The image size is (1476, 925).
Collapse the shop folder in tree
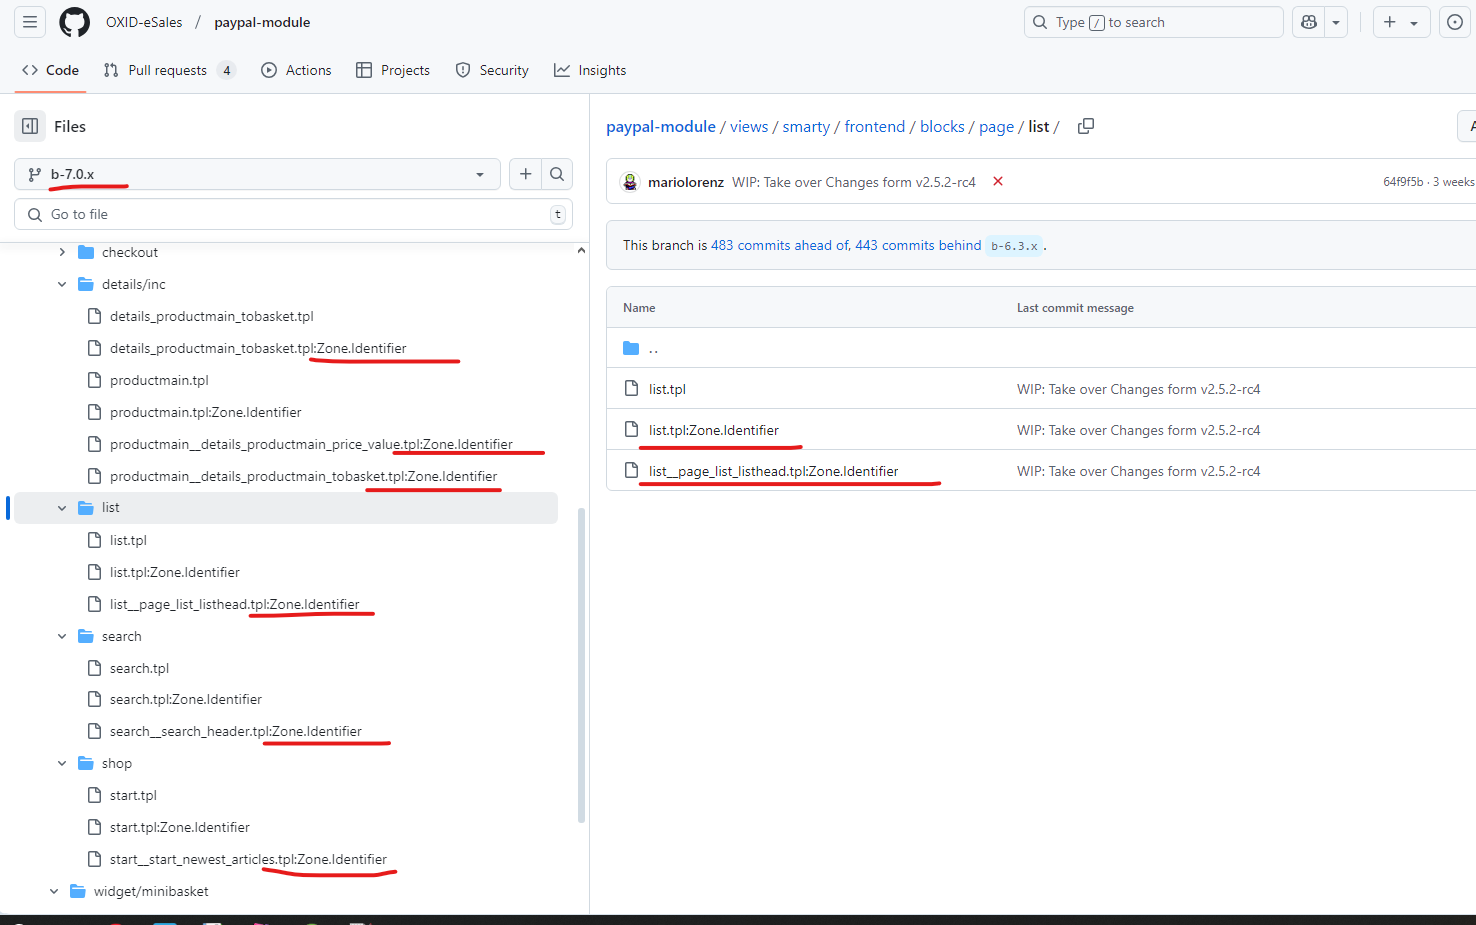pos(62,763)
